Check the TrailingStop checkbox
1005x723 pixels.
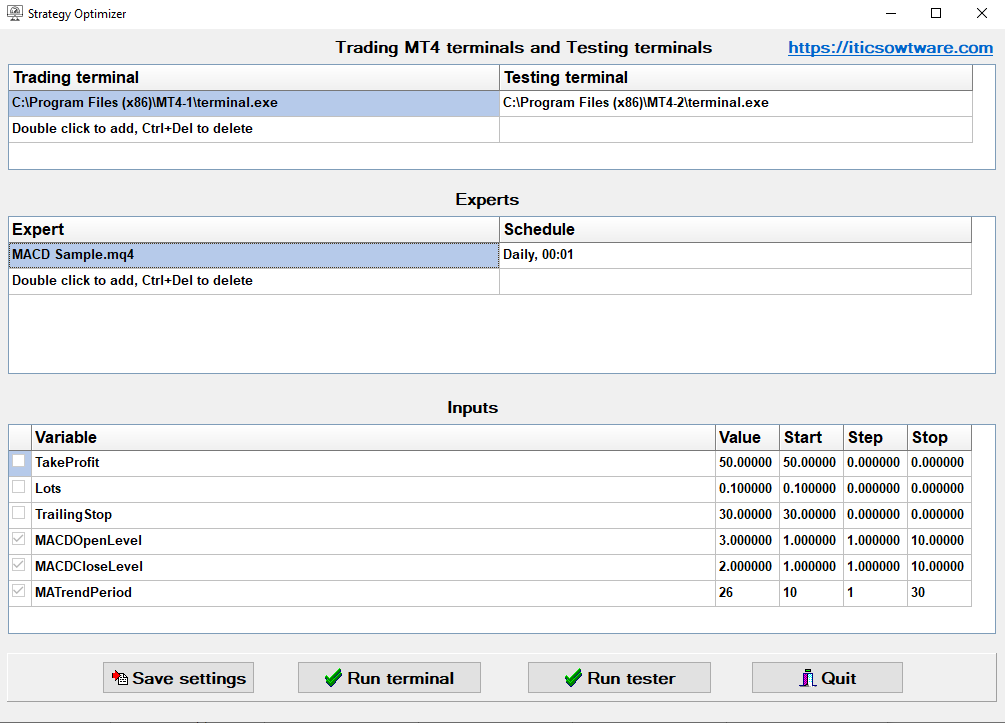19,514
